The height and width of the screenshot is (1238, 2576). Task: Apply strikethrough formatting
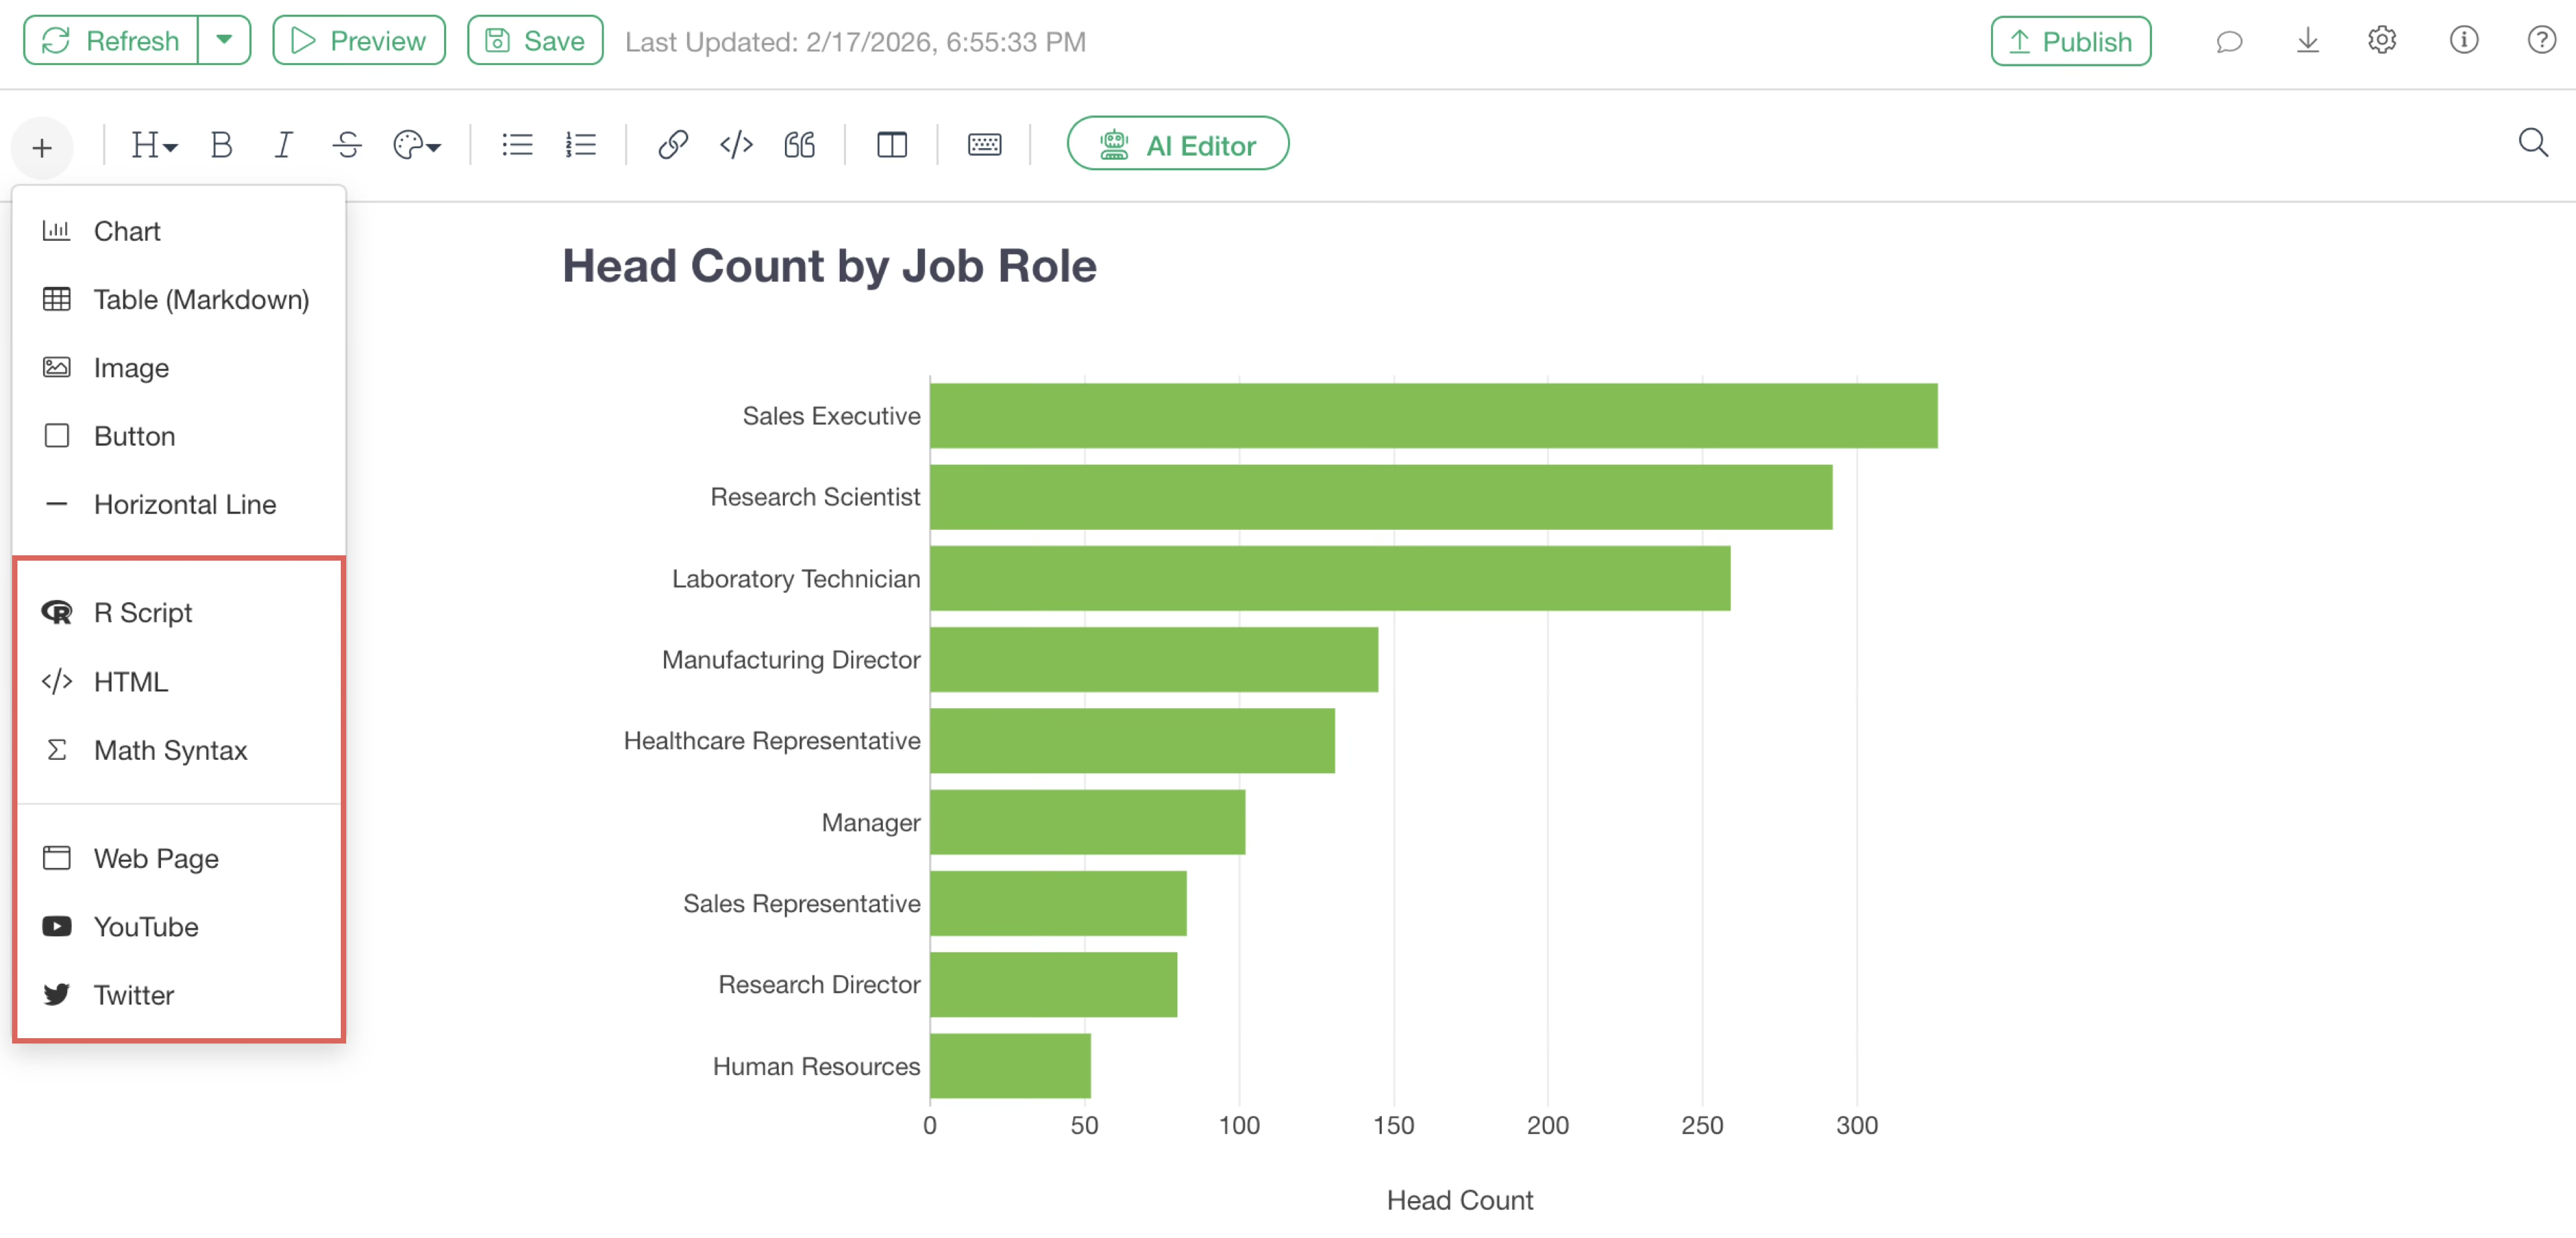(x=346, y=145)
